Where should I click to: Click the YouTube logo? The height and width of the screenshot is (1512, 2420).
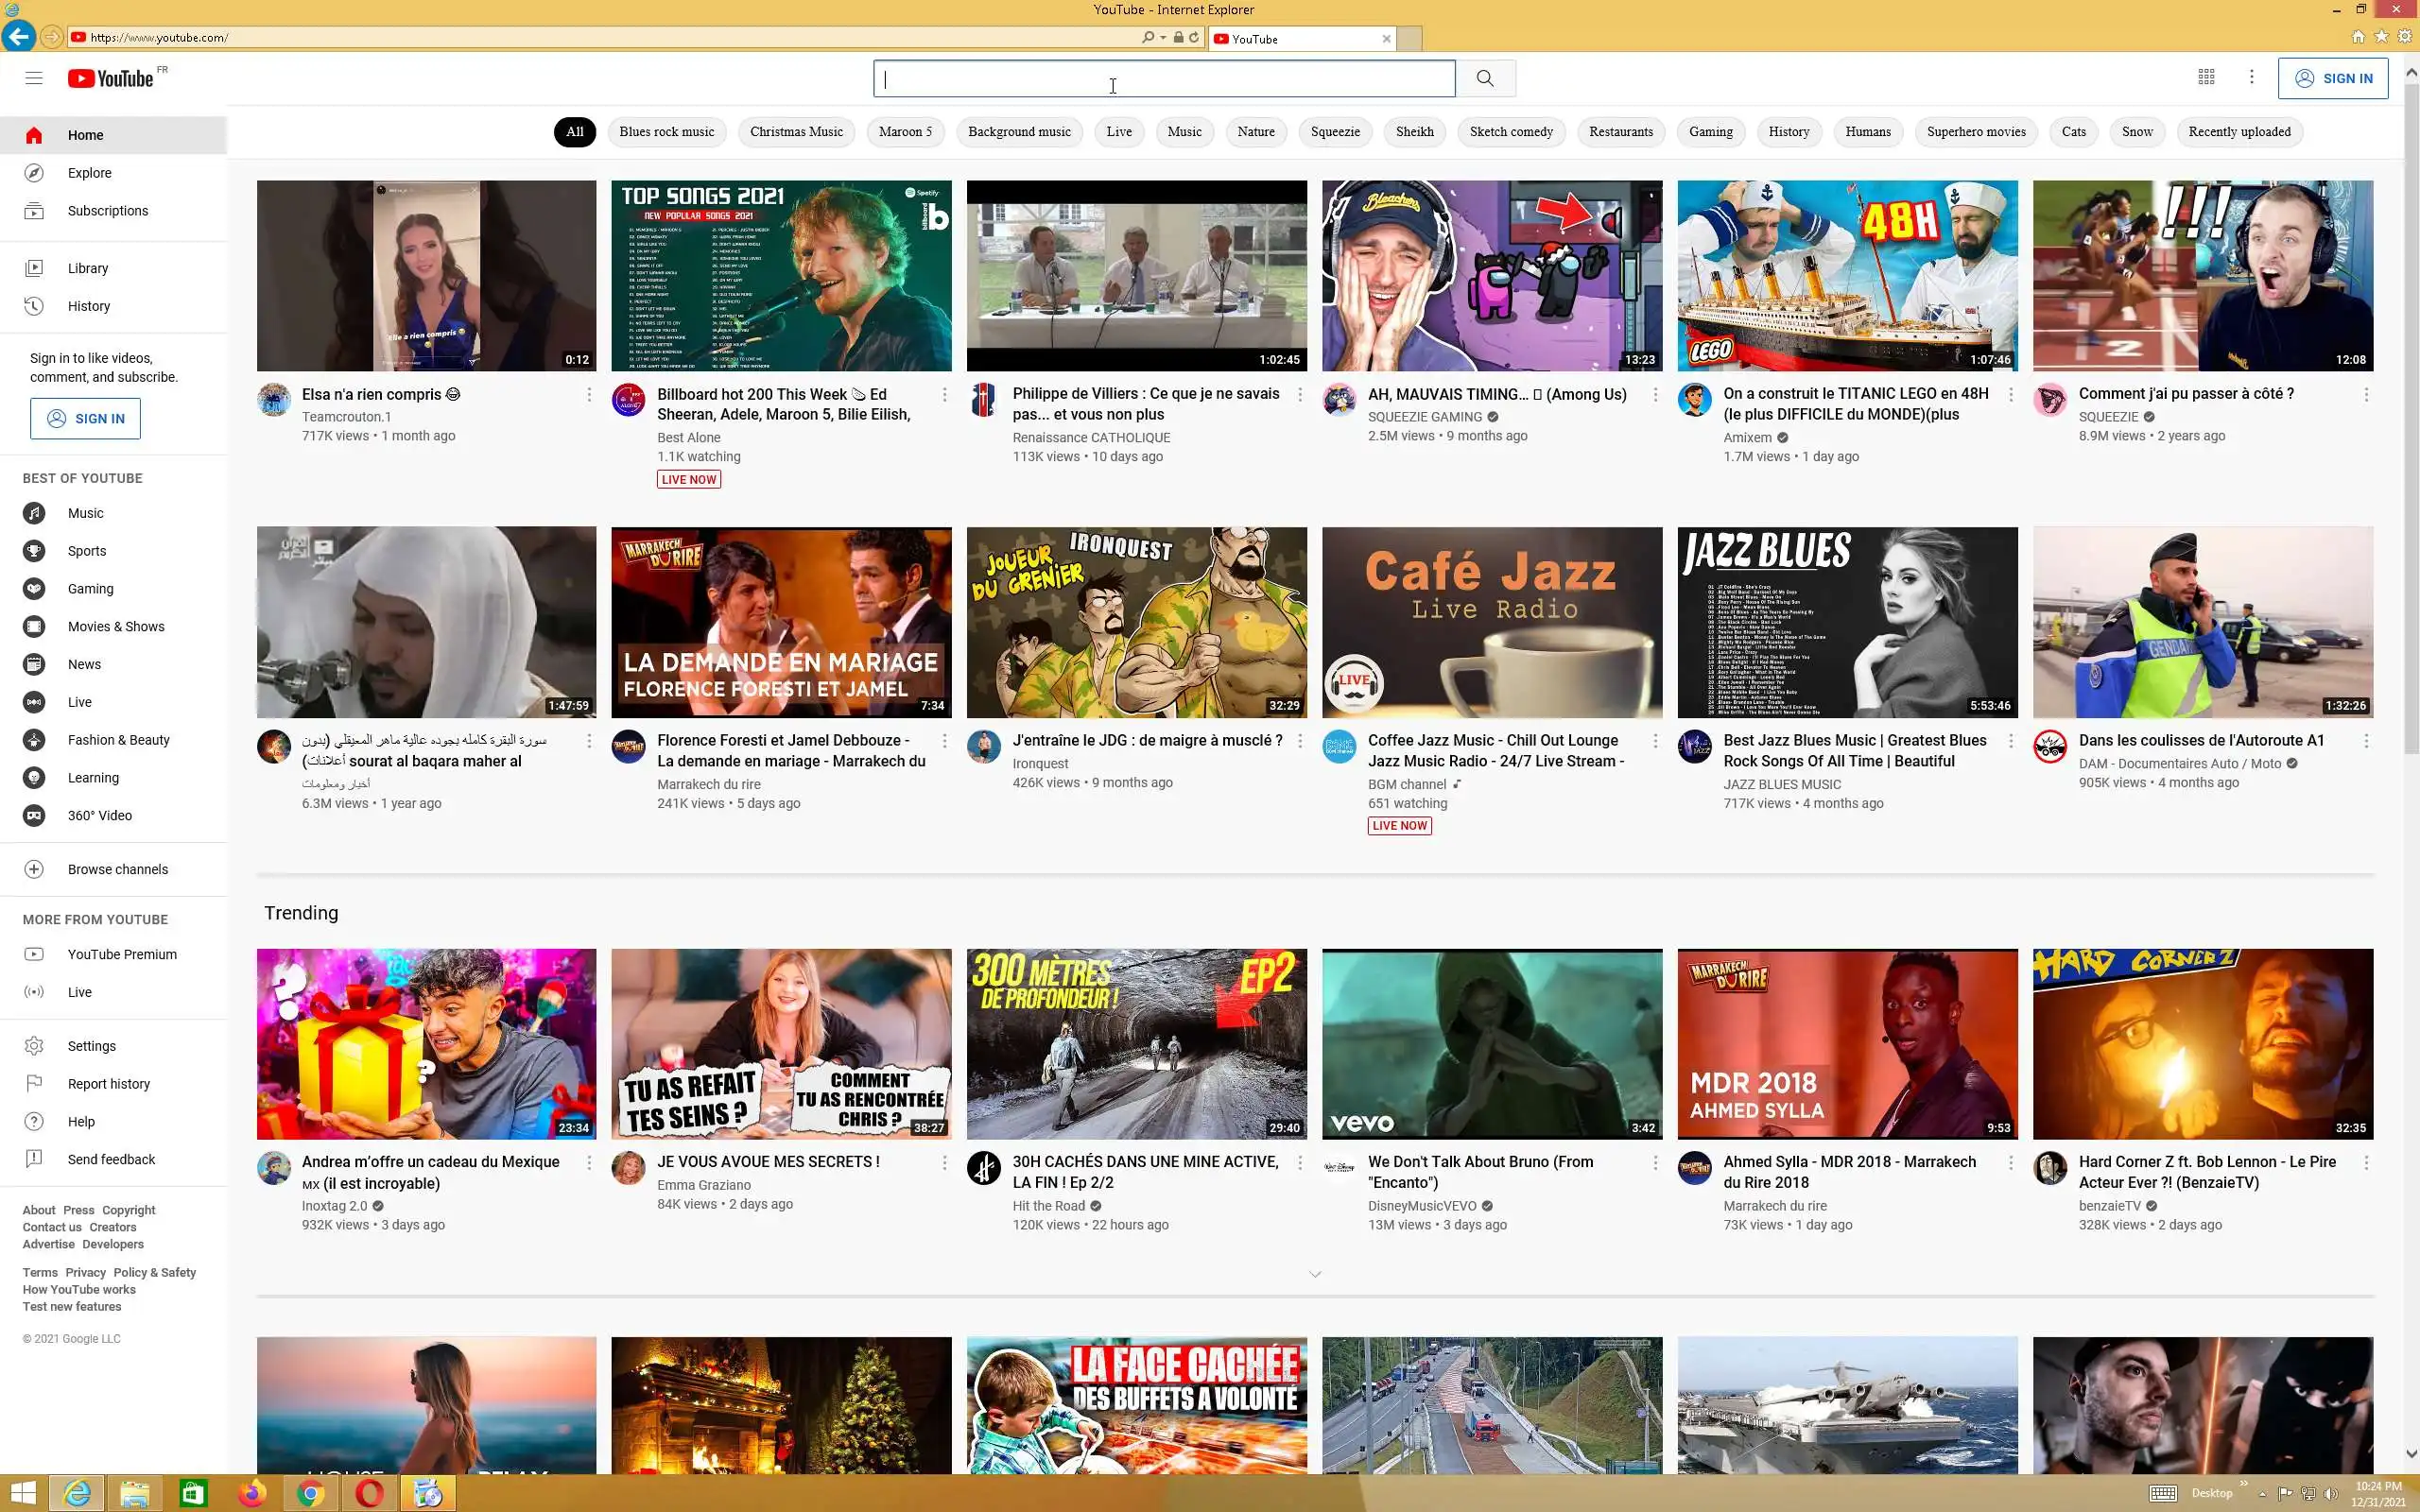[x=111, y=78]
